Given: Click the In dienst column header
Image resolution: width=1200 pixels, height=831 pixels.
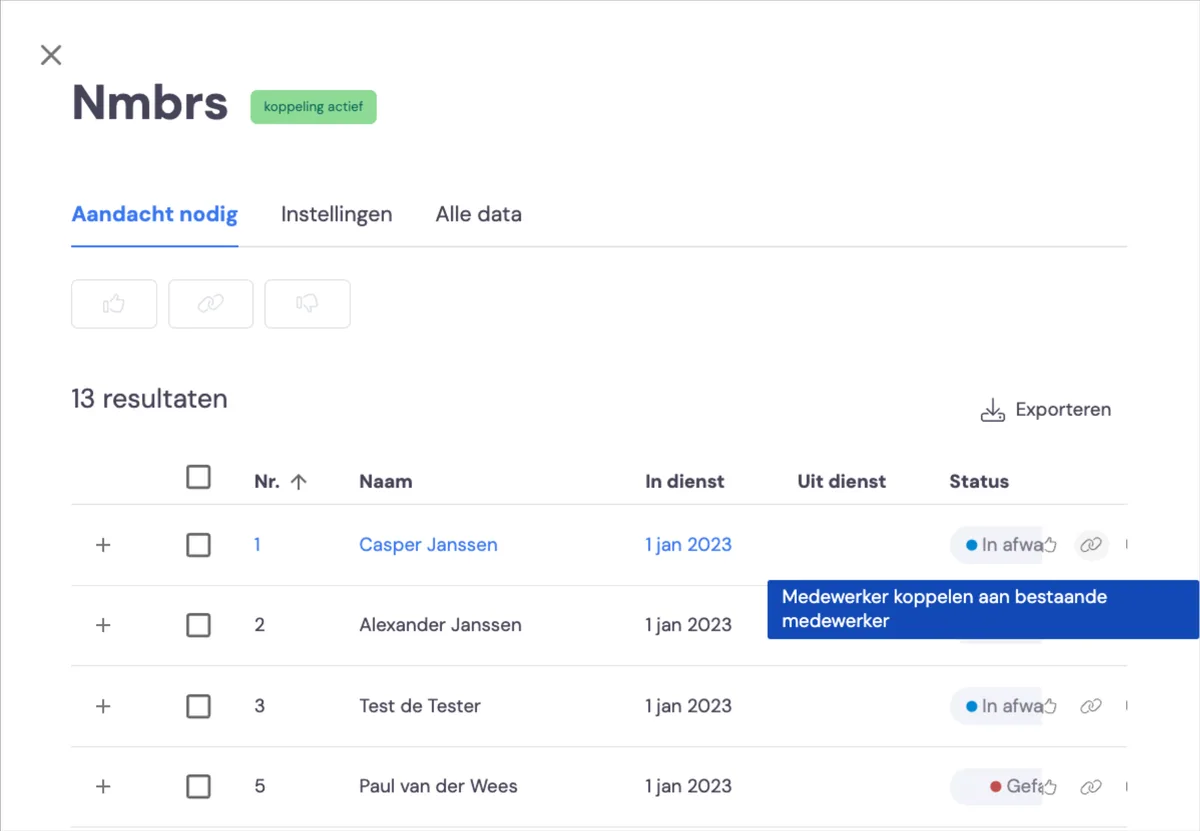Looking at the screenshot, I should coord(685,481).
